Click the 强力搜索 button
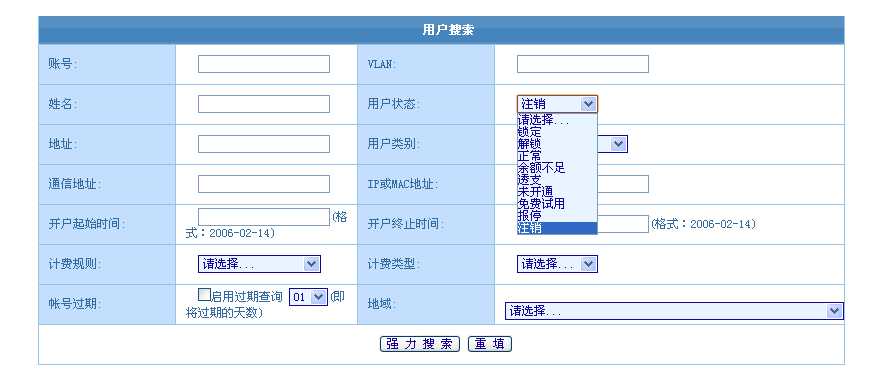 [419, 344]
